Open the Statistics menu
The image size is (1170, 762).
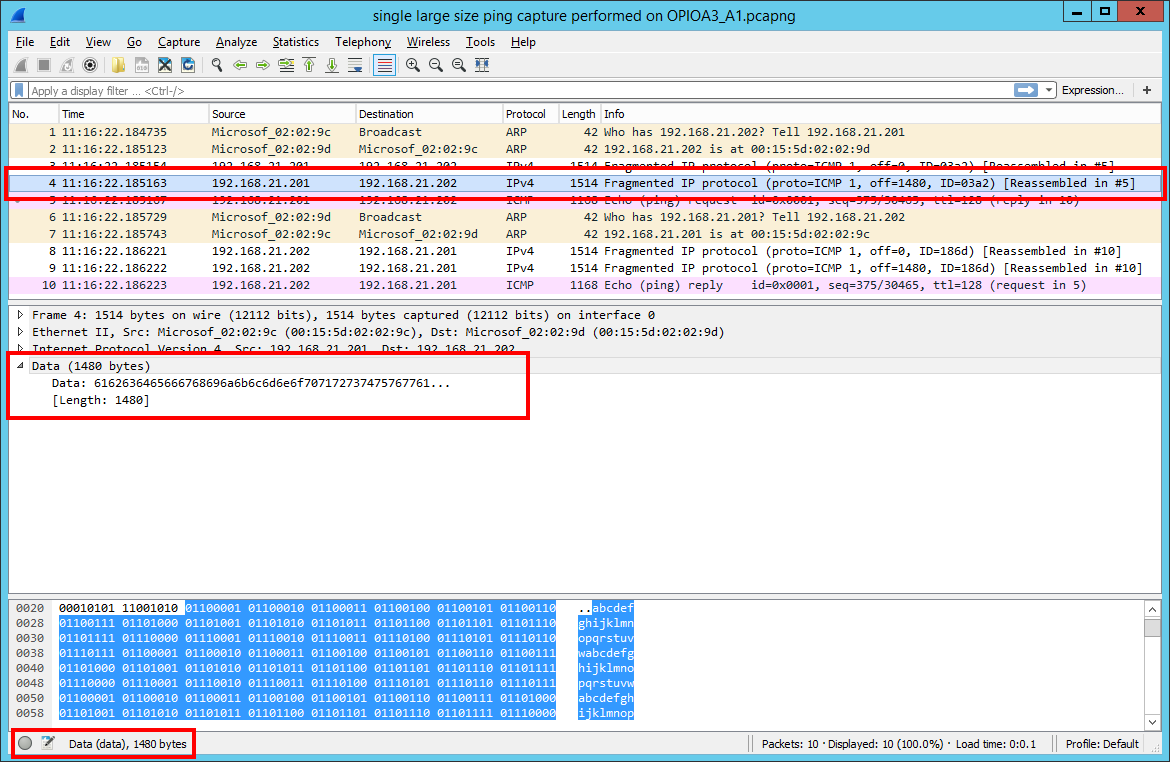tap(295, 42)
